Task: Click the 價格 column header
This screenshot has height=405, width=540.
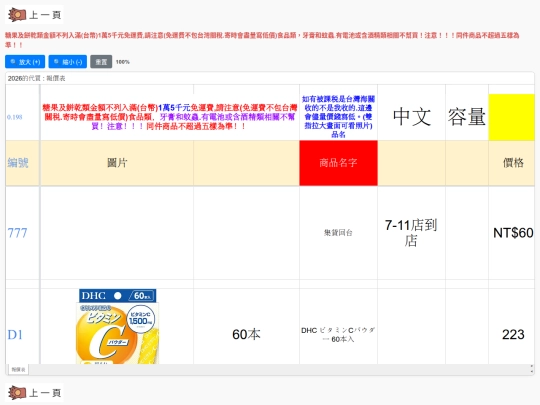Action: [x=513, y=163]
